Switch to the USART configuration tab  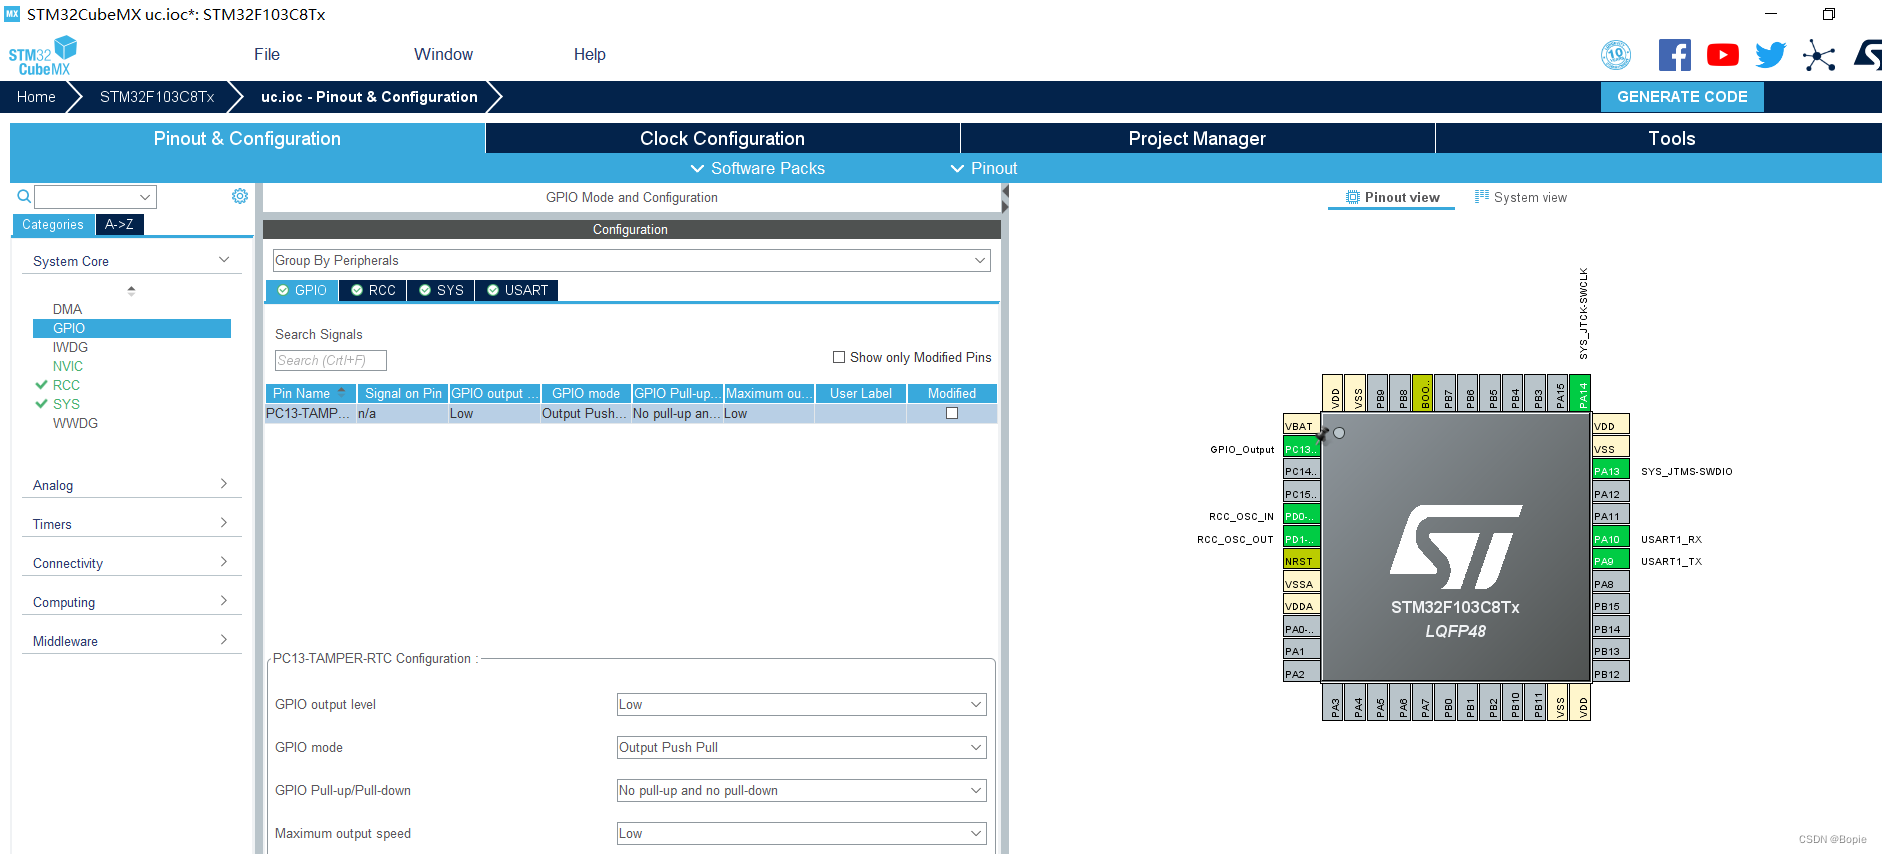point(517,290)
